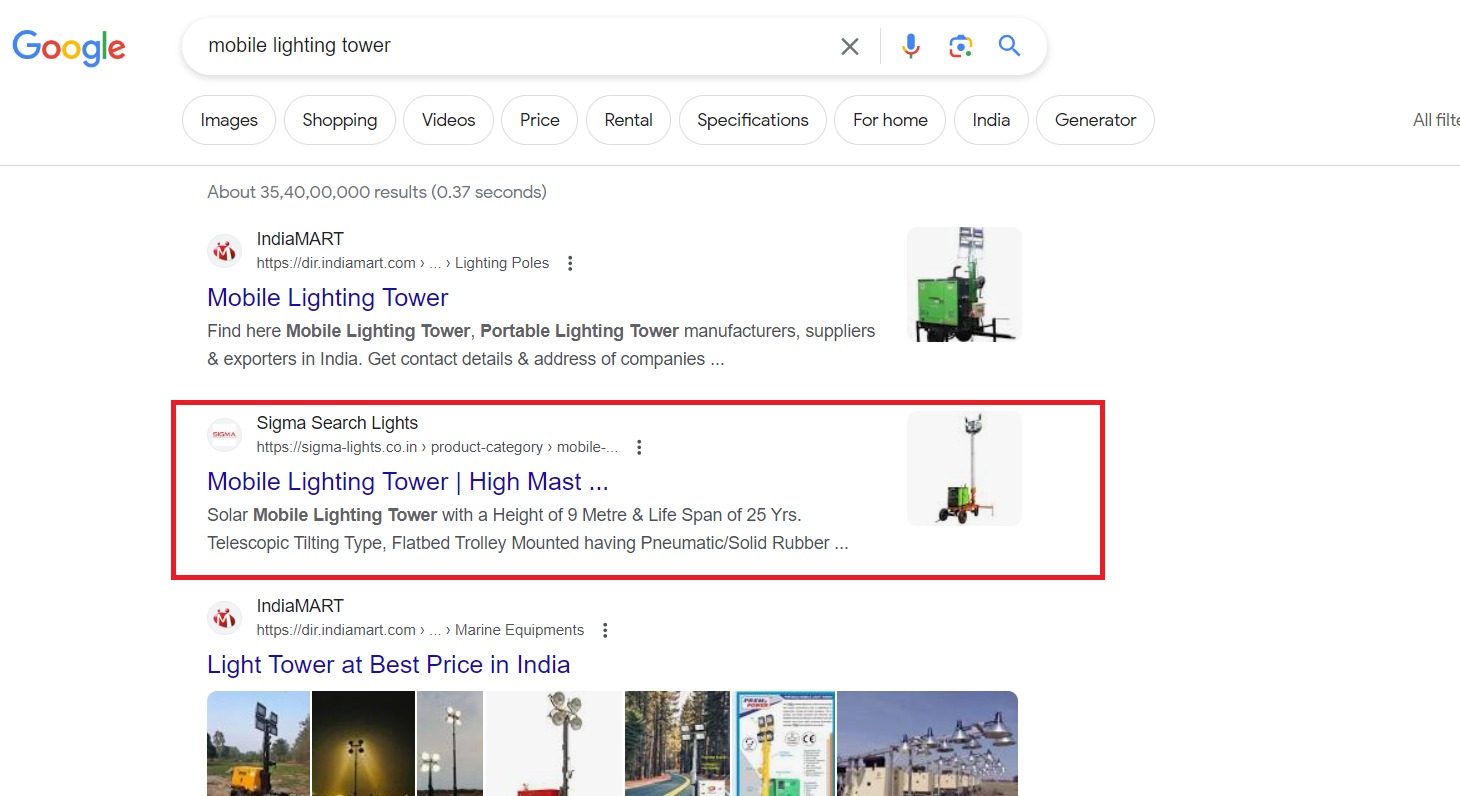The image size is (1460, 796).
Task: Start voice search with microphone icon
Action: click(x=910, y=46)
